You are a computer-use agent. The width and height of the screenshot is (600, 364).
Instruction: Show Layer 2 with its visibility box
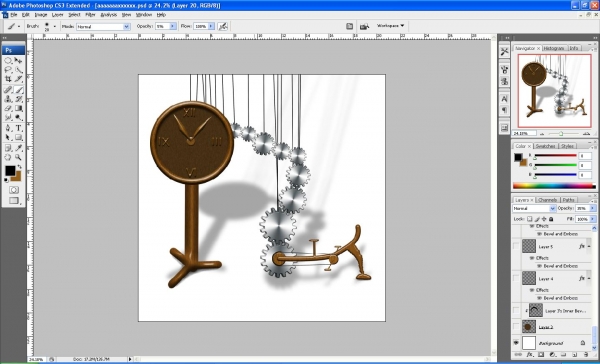(x=516, y=327)
